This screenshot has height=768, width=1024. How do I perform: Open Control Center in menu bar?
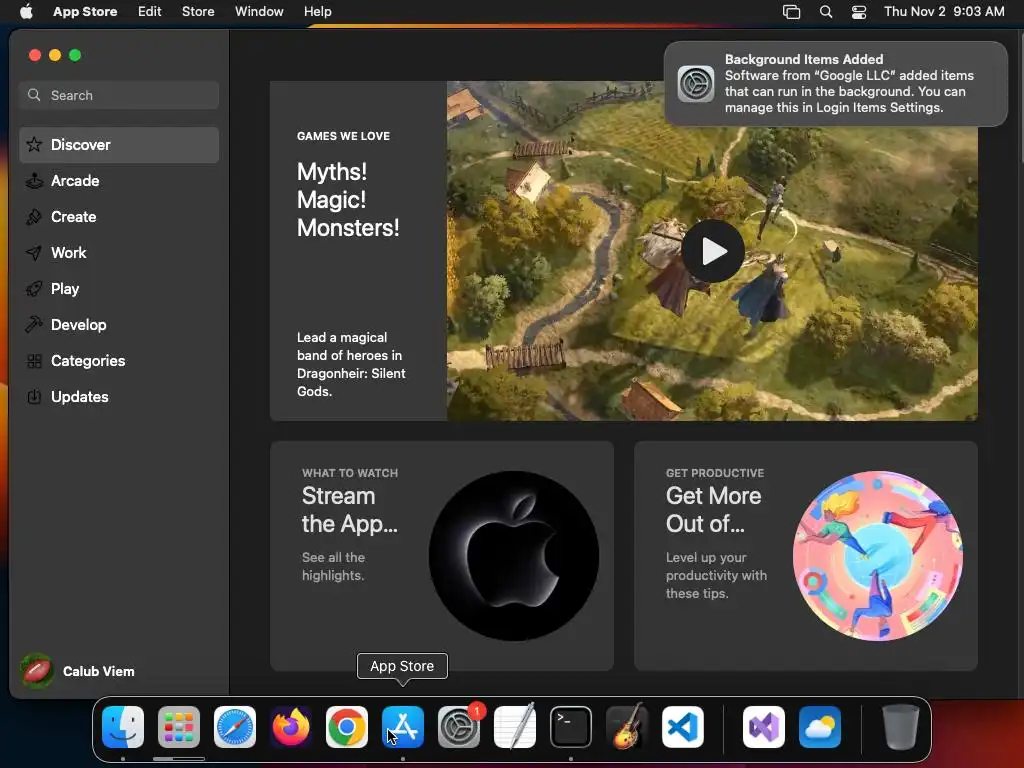pyautogui.click(x=859, y=12)
